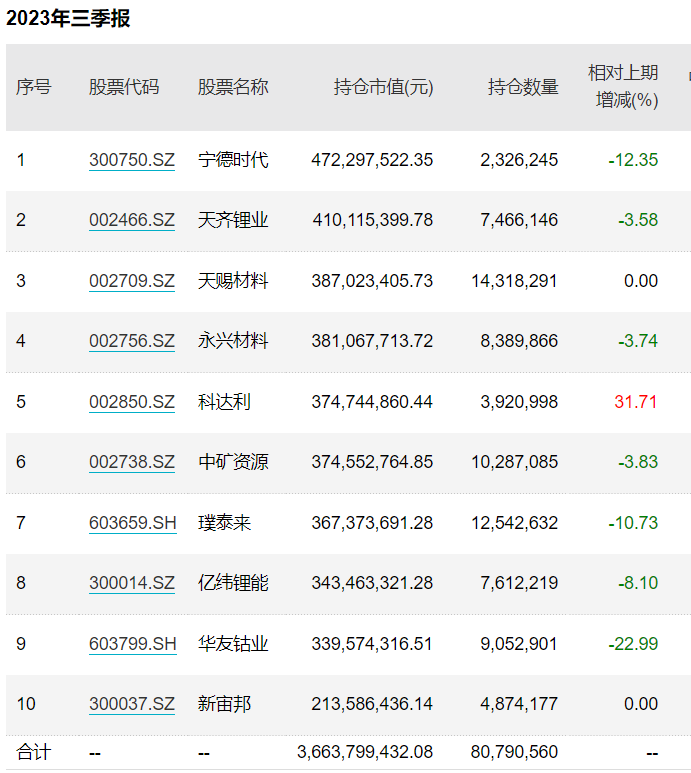691x773 pixels.
Task: Click holding quantity 7,466,146
Action: click(519, 220)
